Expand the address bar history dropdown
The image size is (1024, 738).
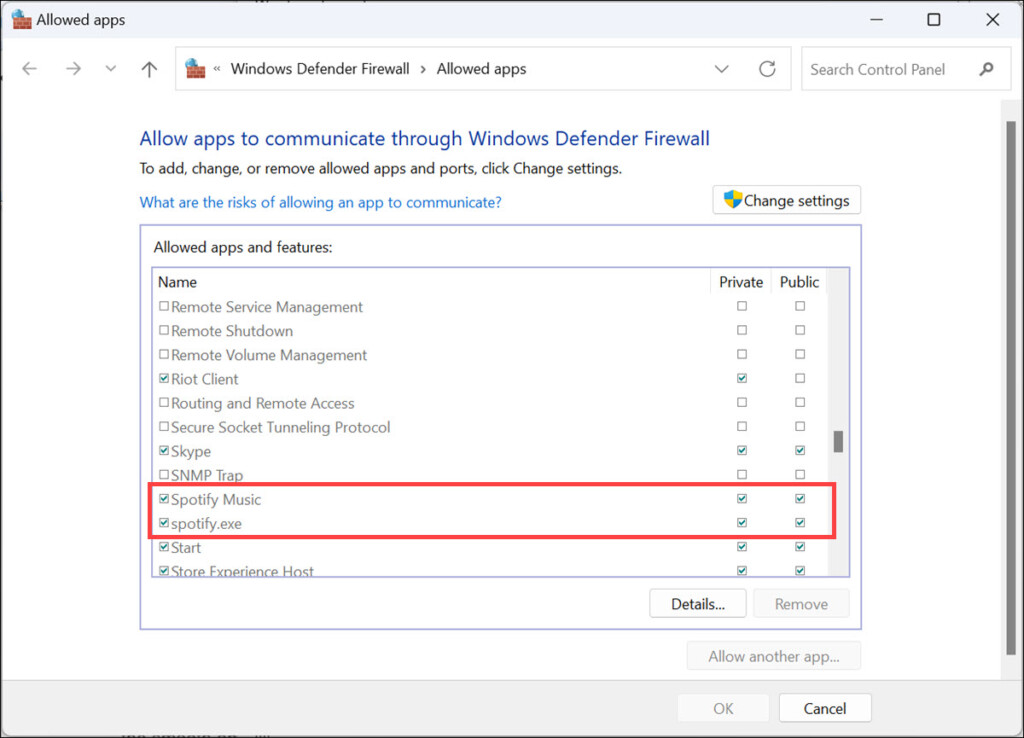721,69
